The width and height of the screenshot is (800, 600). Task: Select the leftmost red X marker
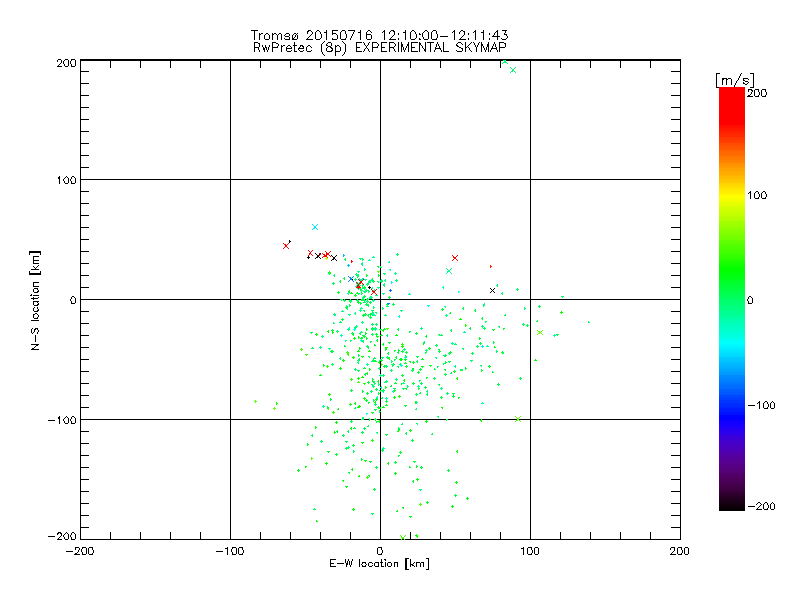pyautogui.click(x=286, y=245)
